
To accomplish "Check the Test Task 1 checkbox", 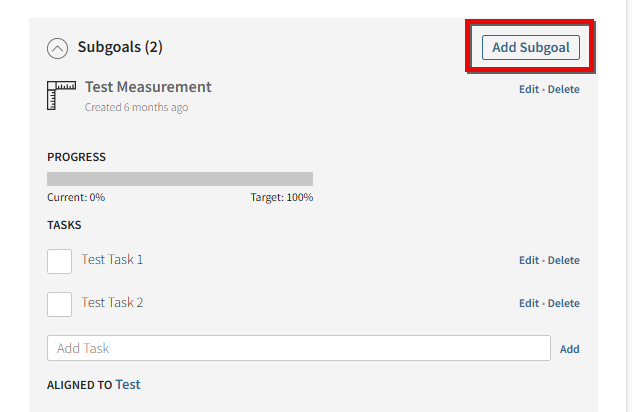I will coord(59,261).
